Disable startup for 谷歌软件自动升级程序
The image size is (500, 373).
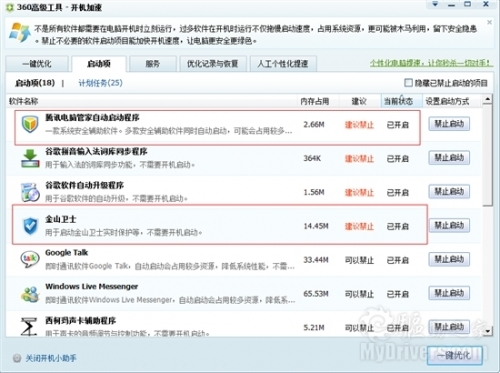pyautogui.click(x=449, y=192)
